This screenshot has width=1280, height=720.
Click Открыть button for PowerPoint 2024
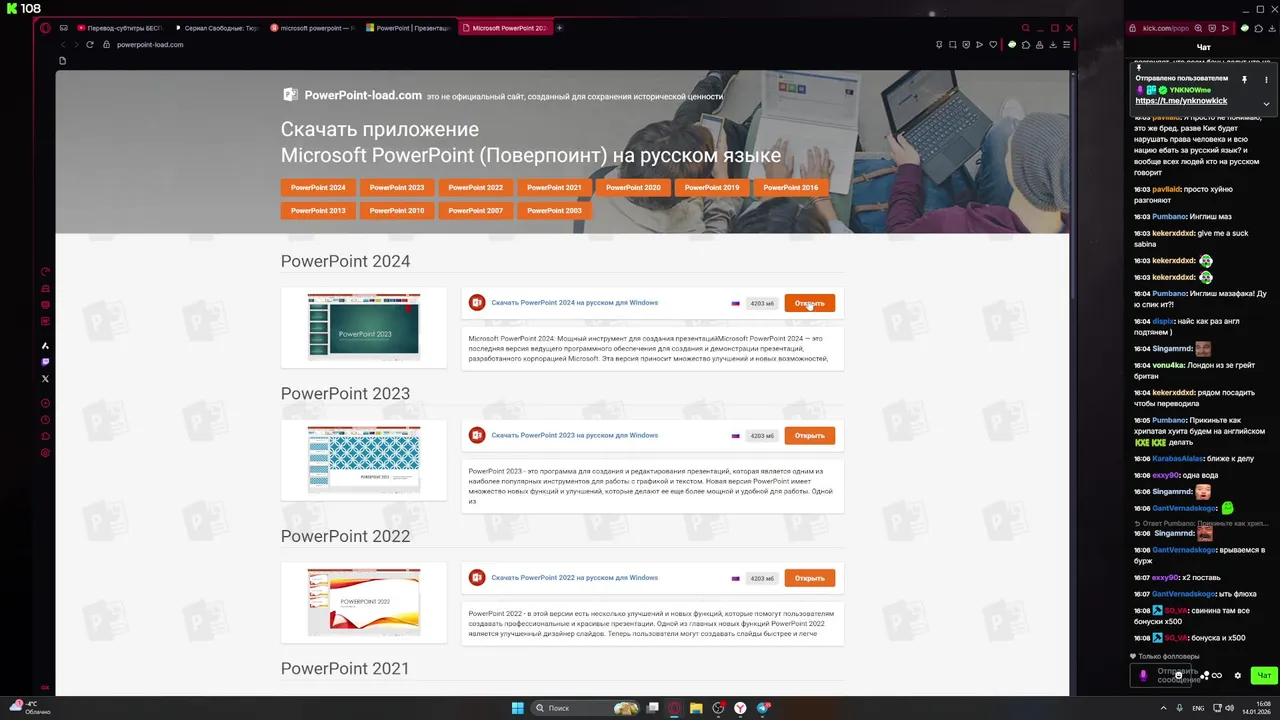[x=809, y=303]
